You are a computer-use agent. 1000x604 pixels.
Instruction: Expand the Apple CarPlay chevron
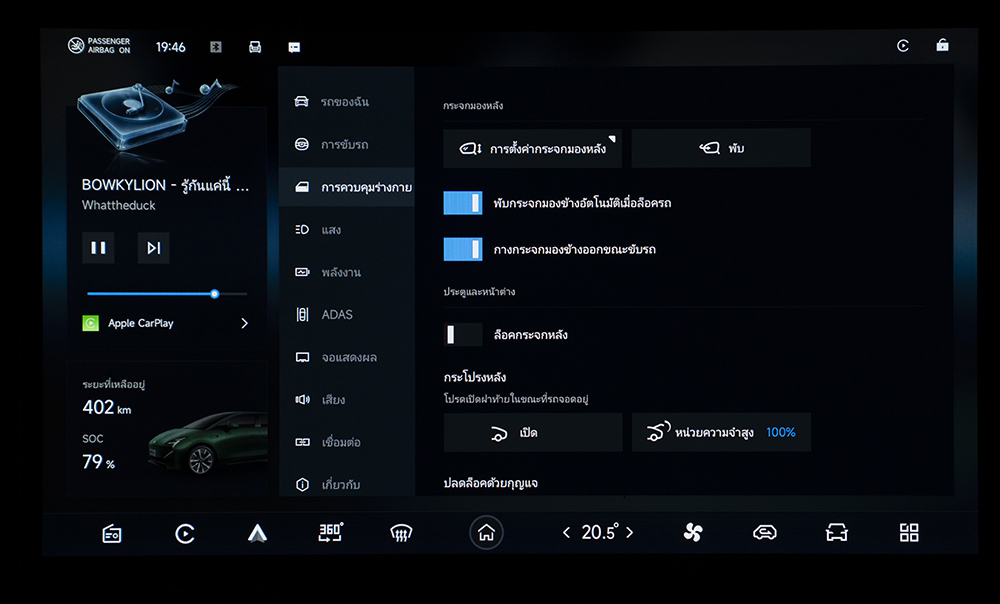(x=245, y=323)
